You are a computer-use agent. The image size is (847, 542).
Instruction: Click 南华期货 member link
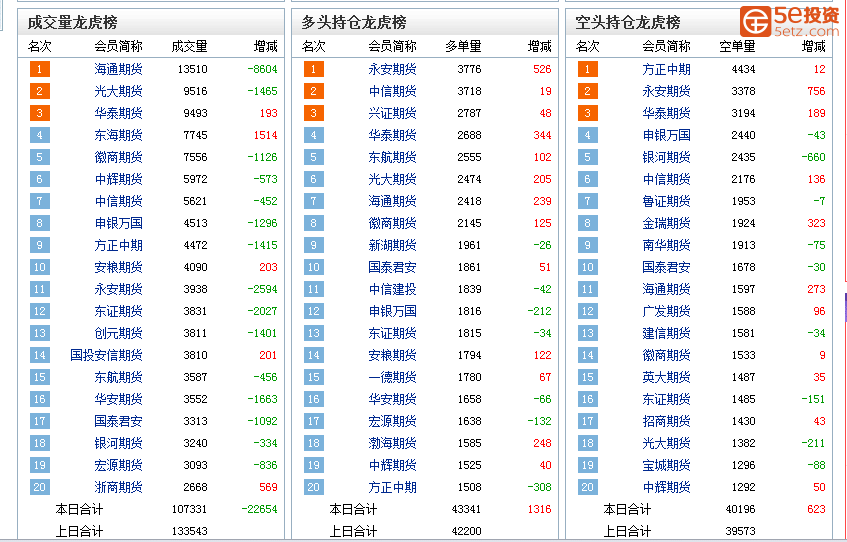point(666,245)
